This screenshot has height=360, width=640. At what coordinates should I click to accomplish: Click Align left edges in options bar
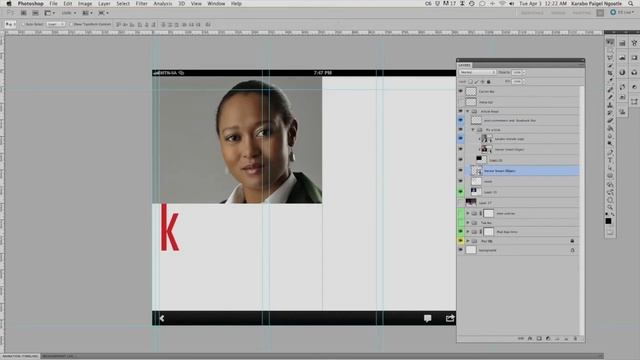point(140,24)
